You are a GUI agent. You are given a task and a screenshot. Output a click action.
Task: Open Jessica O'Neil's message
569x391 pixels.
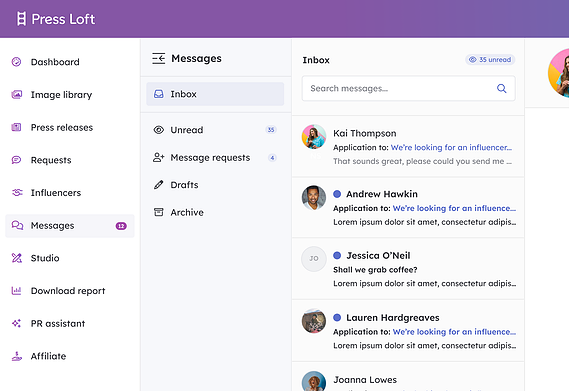[x=408, y=269]
